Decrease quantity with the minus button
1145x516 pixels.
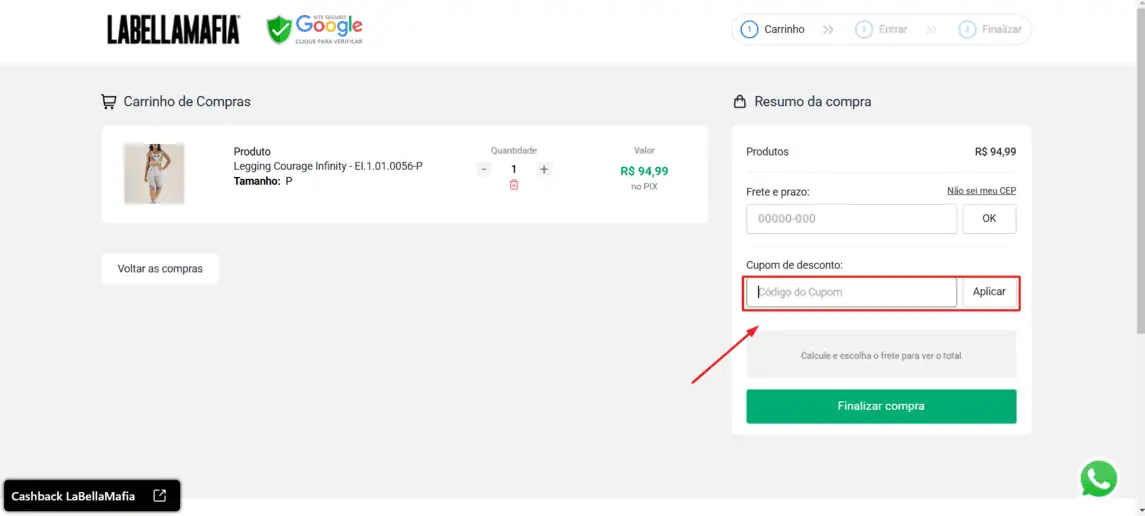click(483, 169)
